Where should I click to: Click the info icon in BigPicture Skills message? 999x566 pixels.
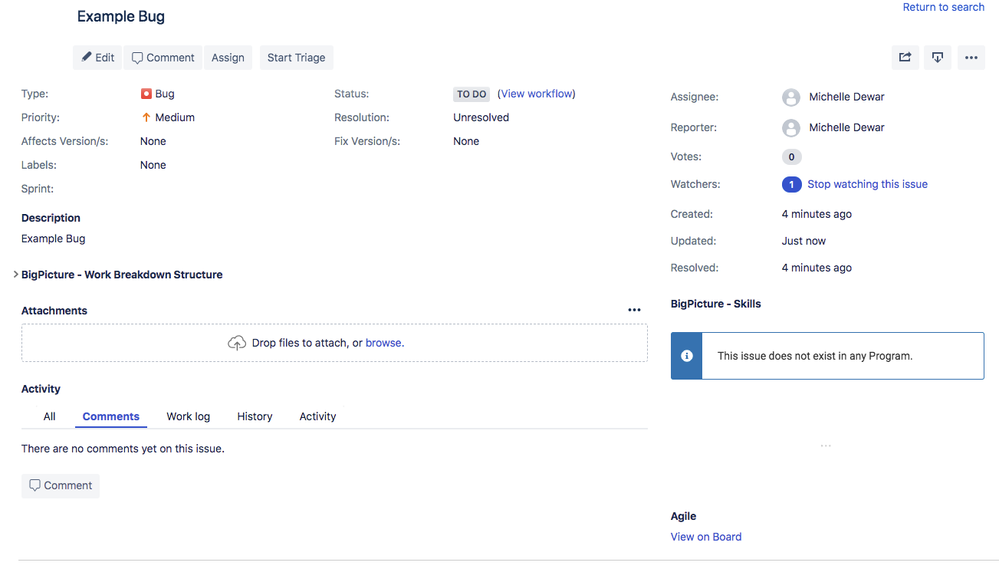687,356
